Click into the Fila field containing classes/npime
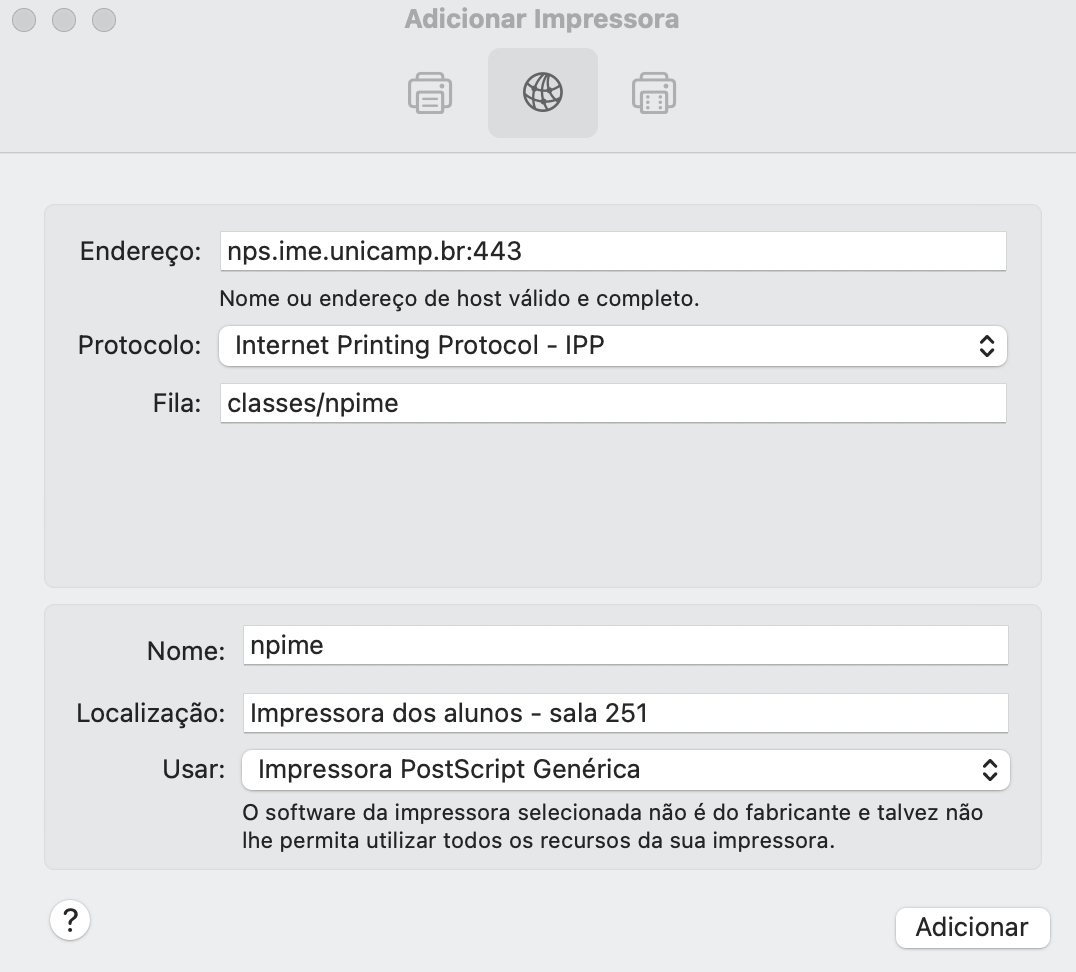This screenshot has height=972, width=1076. coord(613,403)
